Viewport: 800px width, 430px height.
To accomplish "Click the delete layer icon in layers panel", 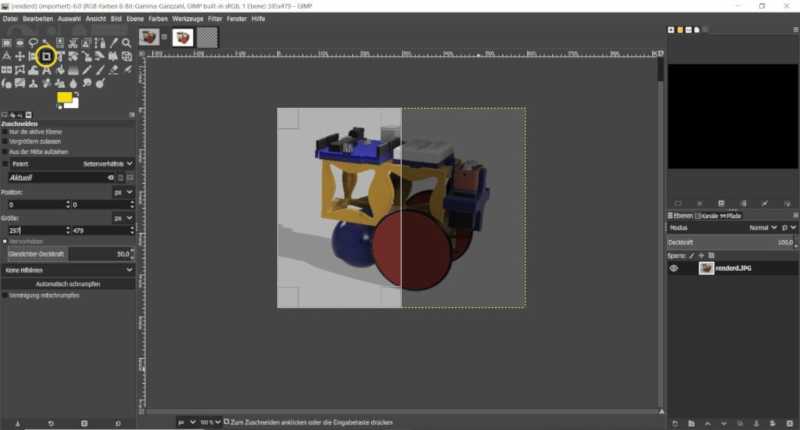I will pos(789,423).
